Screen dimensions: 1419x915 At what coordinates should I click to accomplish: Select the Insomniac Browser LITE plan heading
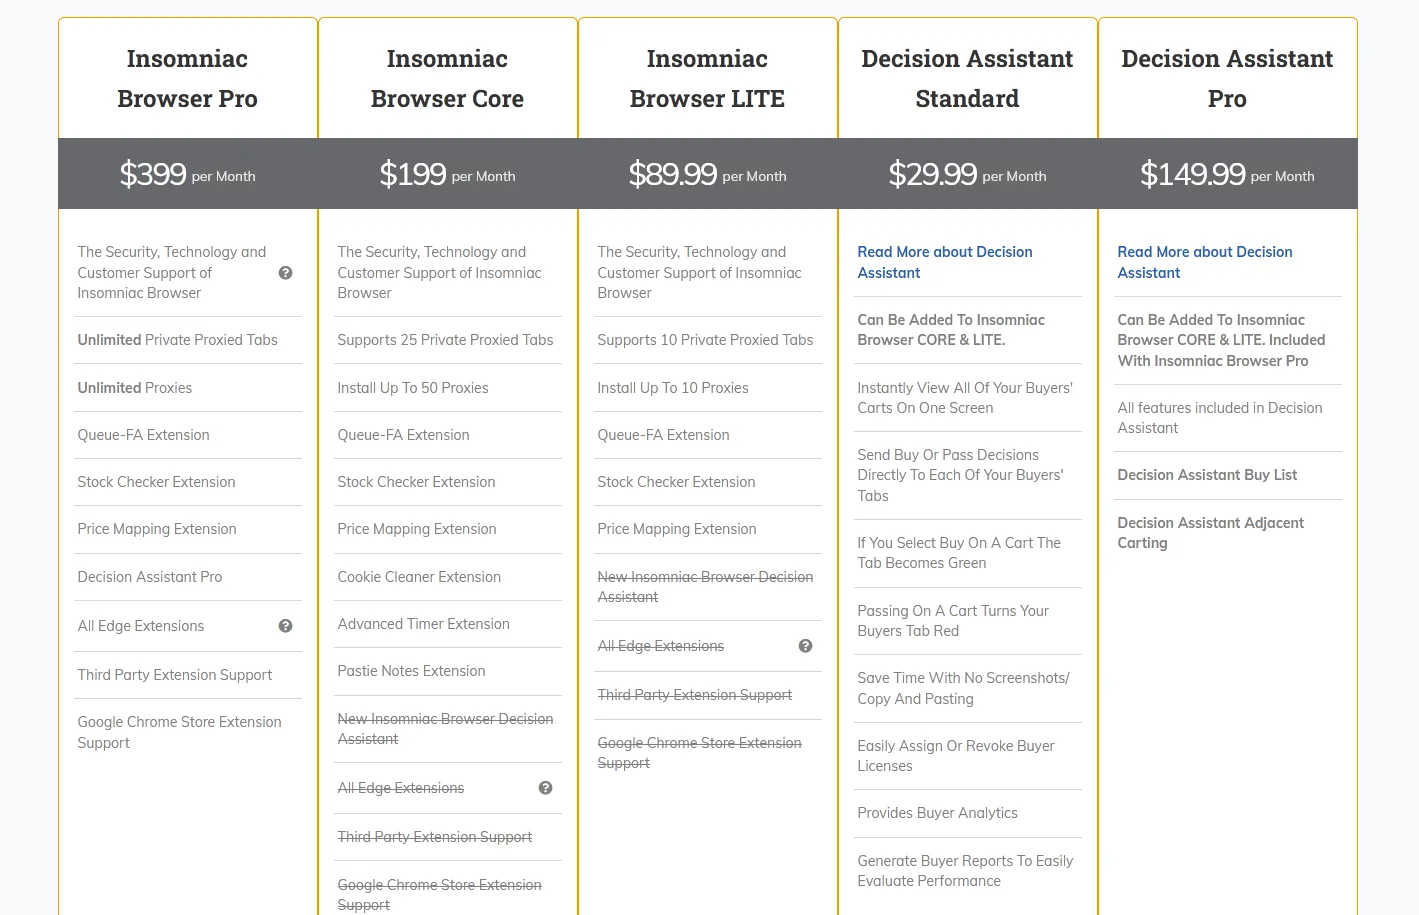[707, 79]
